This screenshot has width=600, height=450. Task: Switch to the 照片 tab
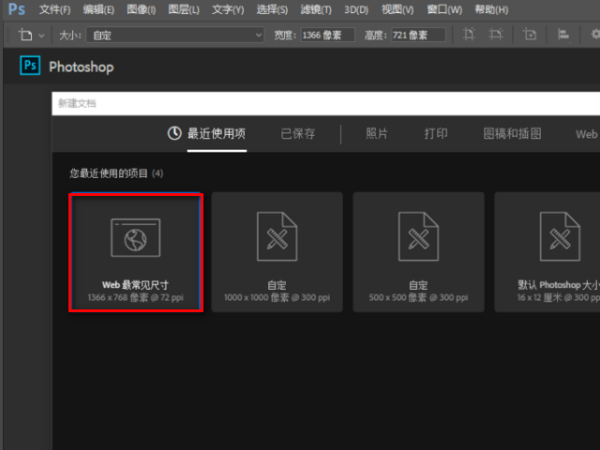[377, 134]
